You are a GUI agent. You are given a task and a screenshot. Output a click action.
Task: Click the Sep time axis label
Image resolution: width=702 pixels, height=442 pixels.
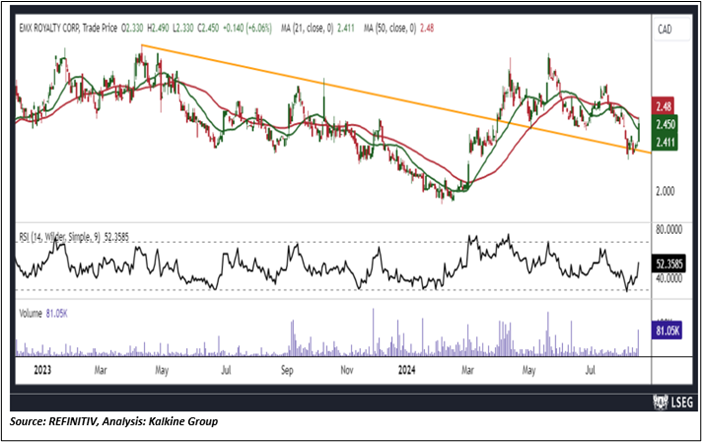tap(287, 370)
